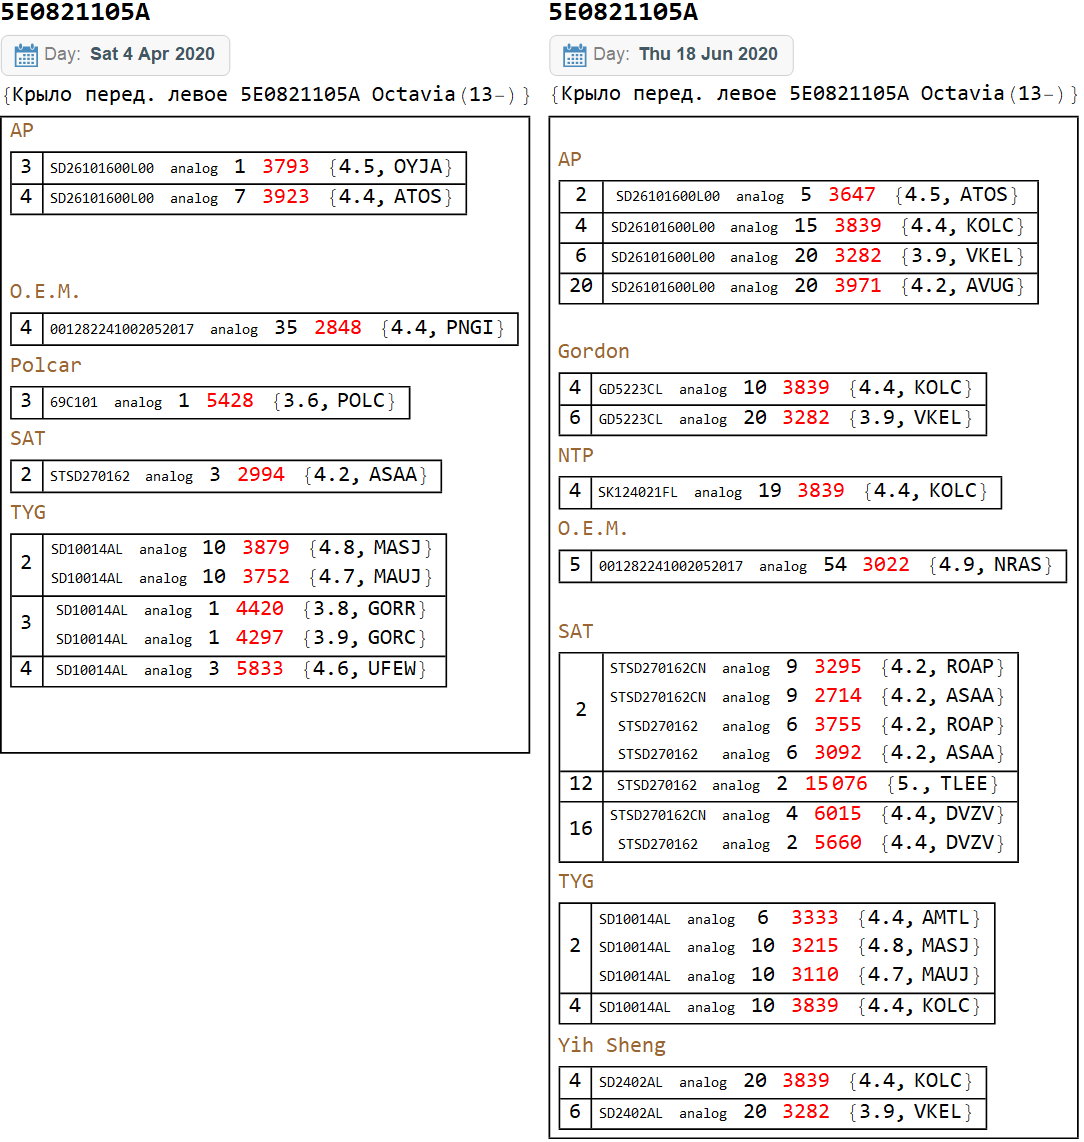Select NTP part number SK124021FL
This screenshot has width=1084, height=1142.
[x=637, y=492]
